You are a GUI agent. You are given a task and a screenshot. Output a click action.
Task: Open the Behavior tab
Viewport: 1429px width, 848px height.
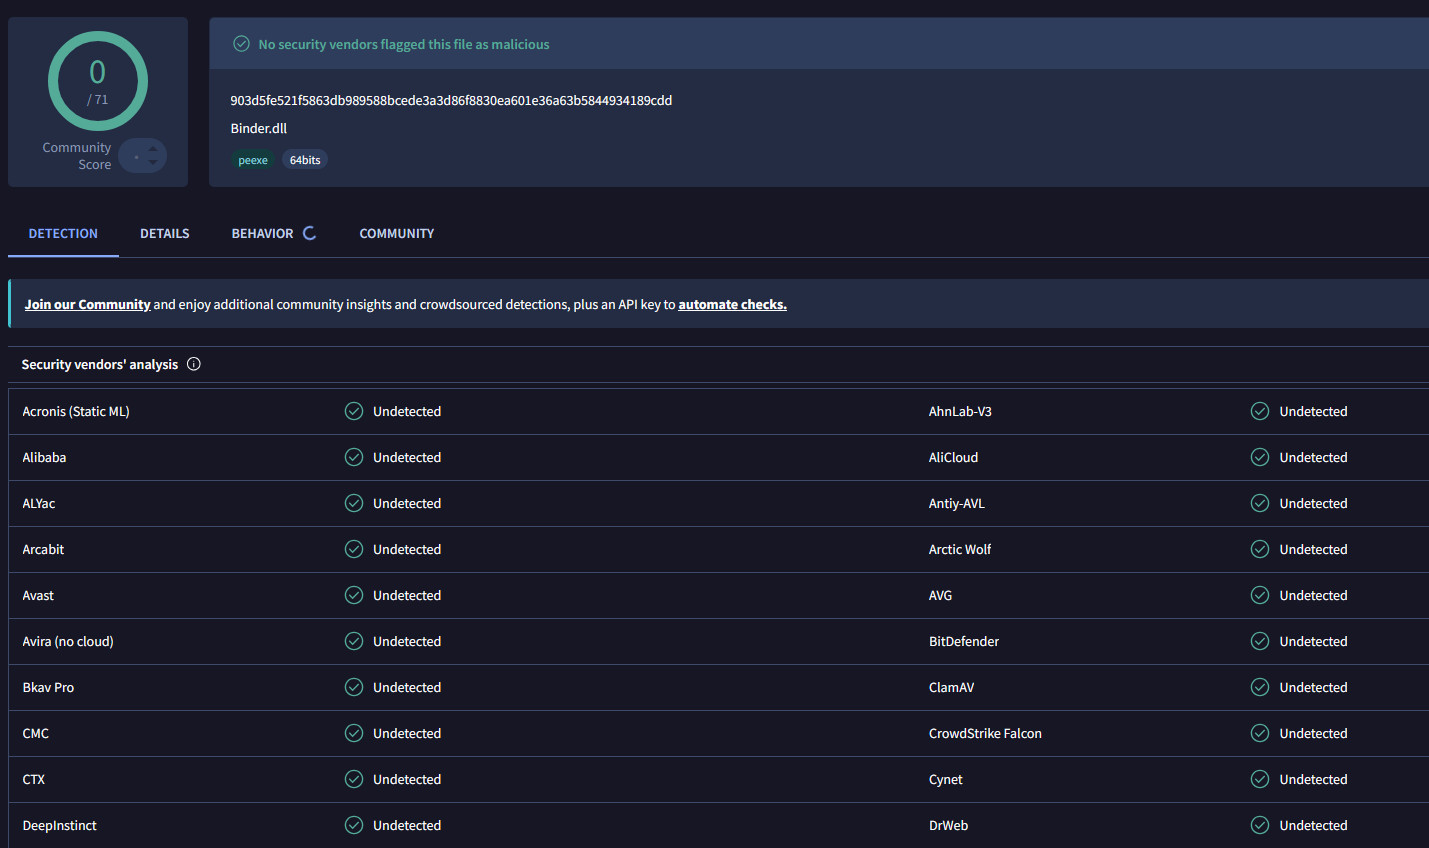[x=263, y=233]
